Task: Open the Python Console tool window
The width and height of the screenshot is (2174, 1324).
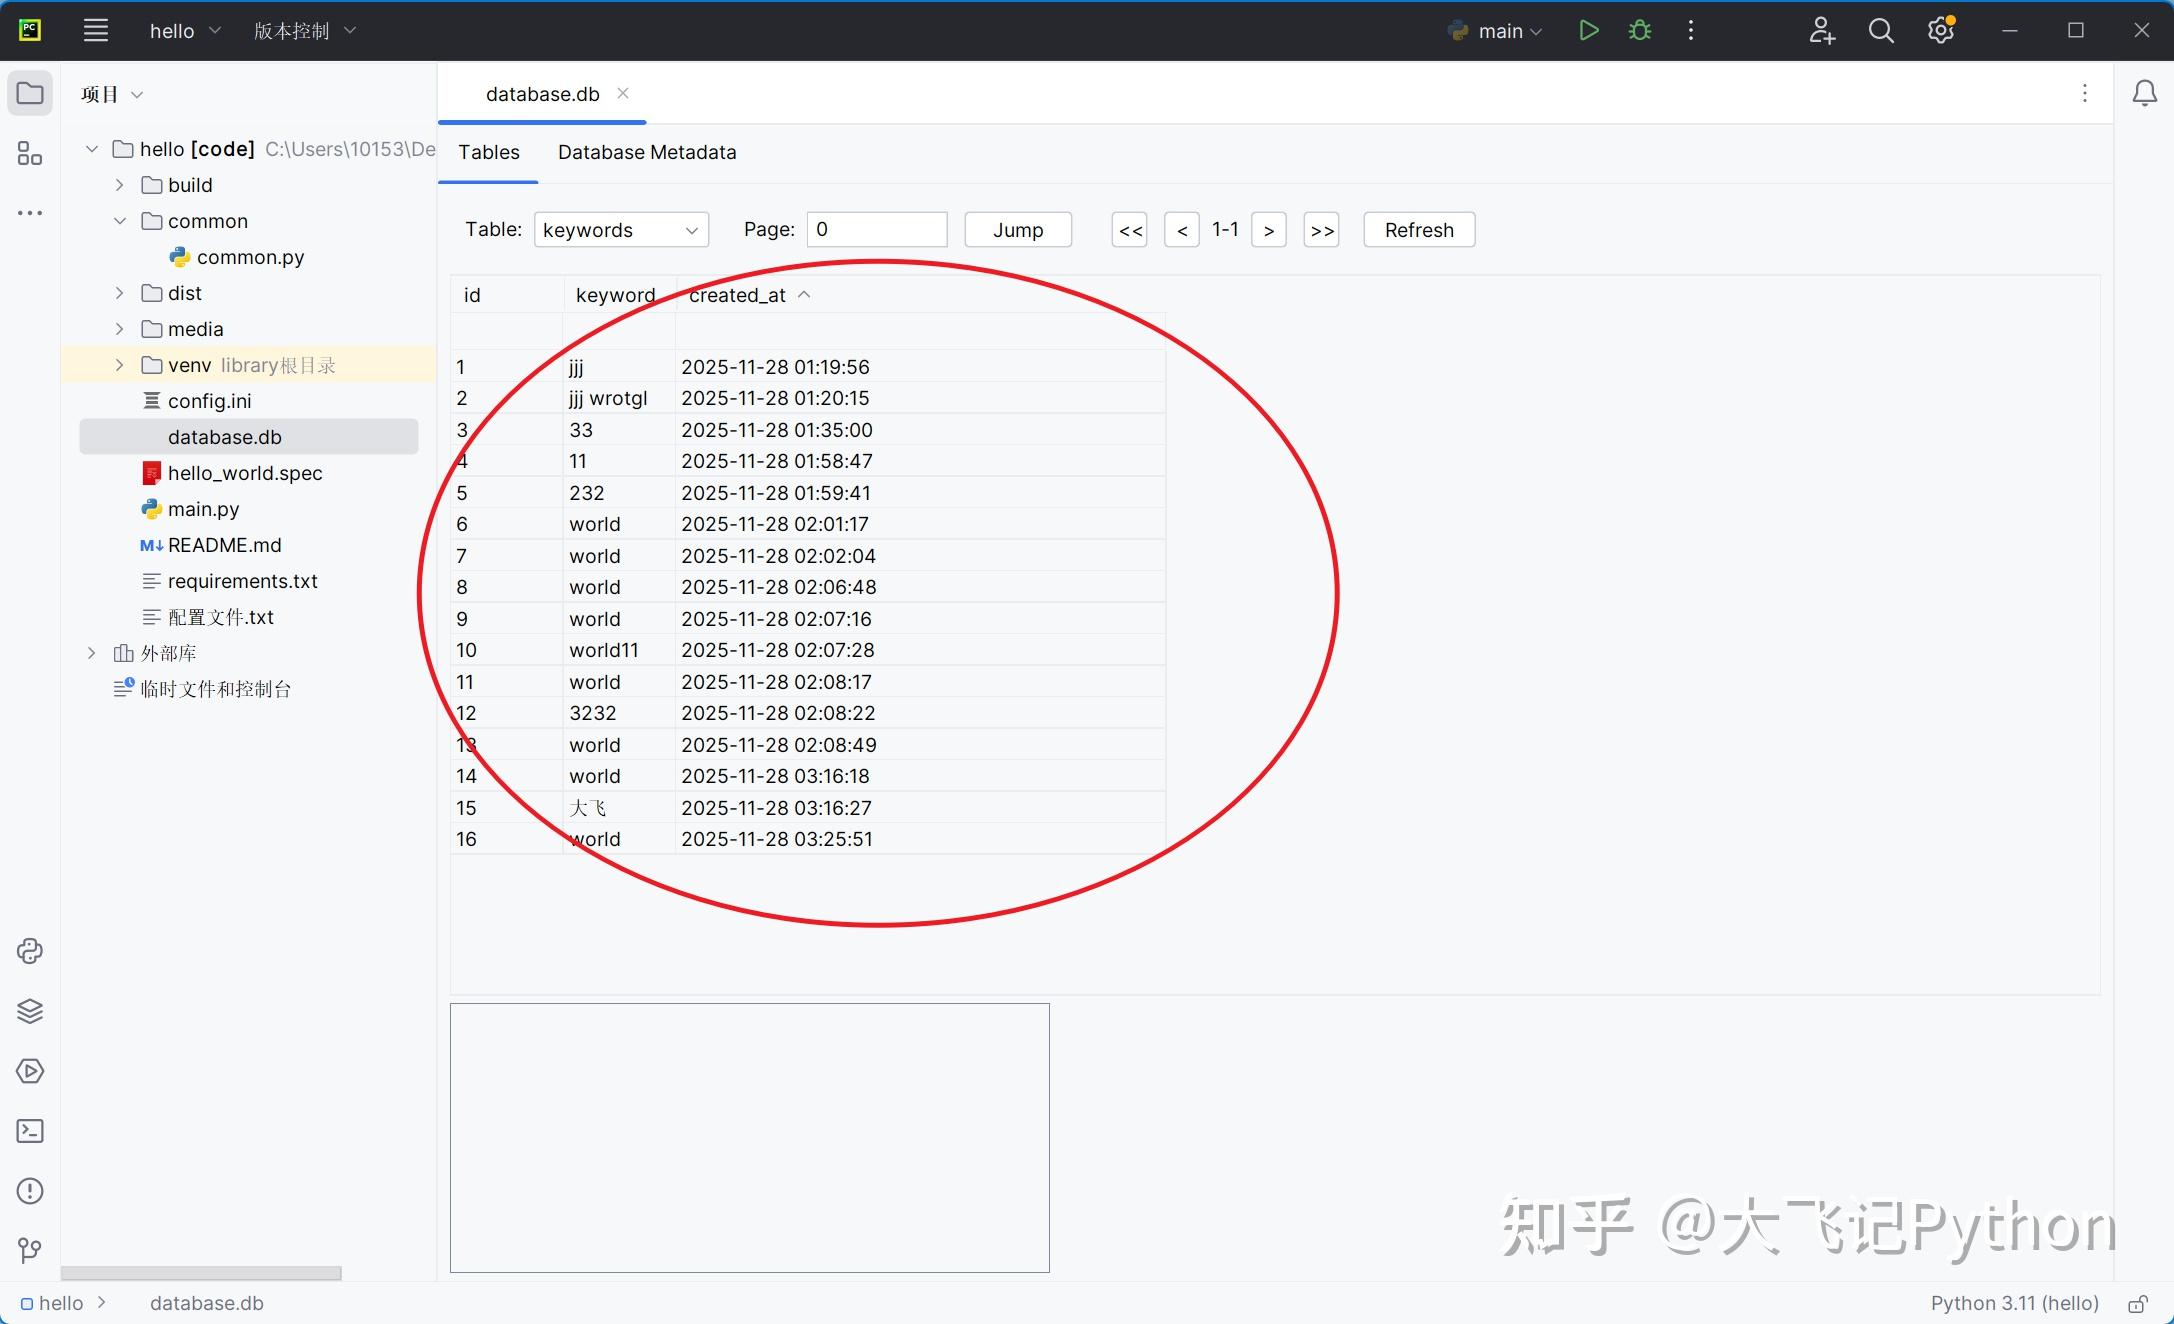Action: tap(29, 951)
